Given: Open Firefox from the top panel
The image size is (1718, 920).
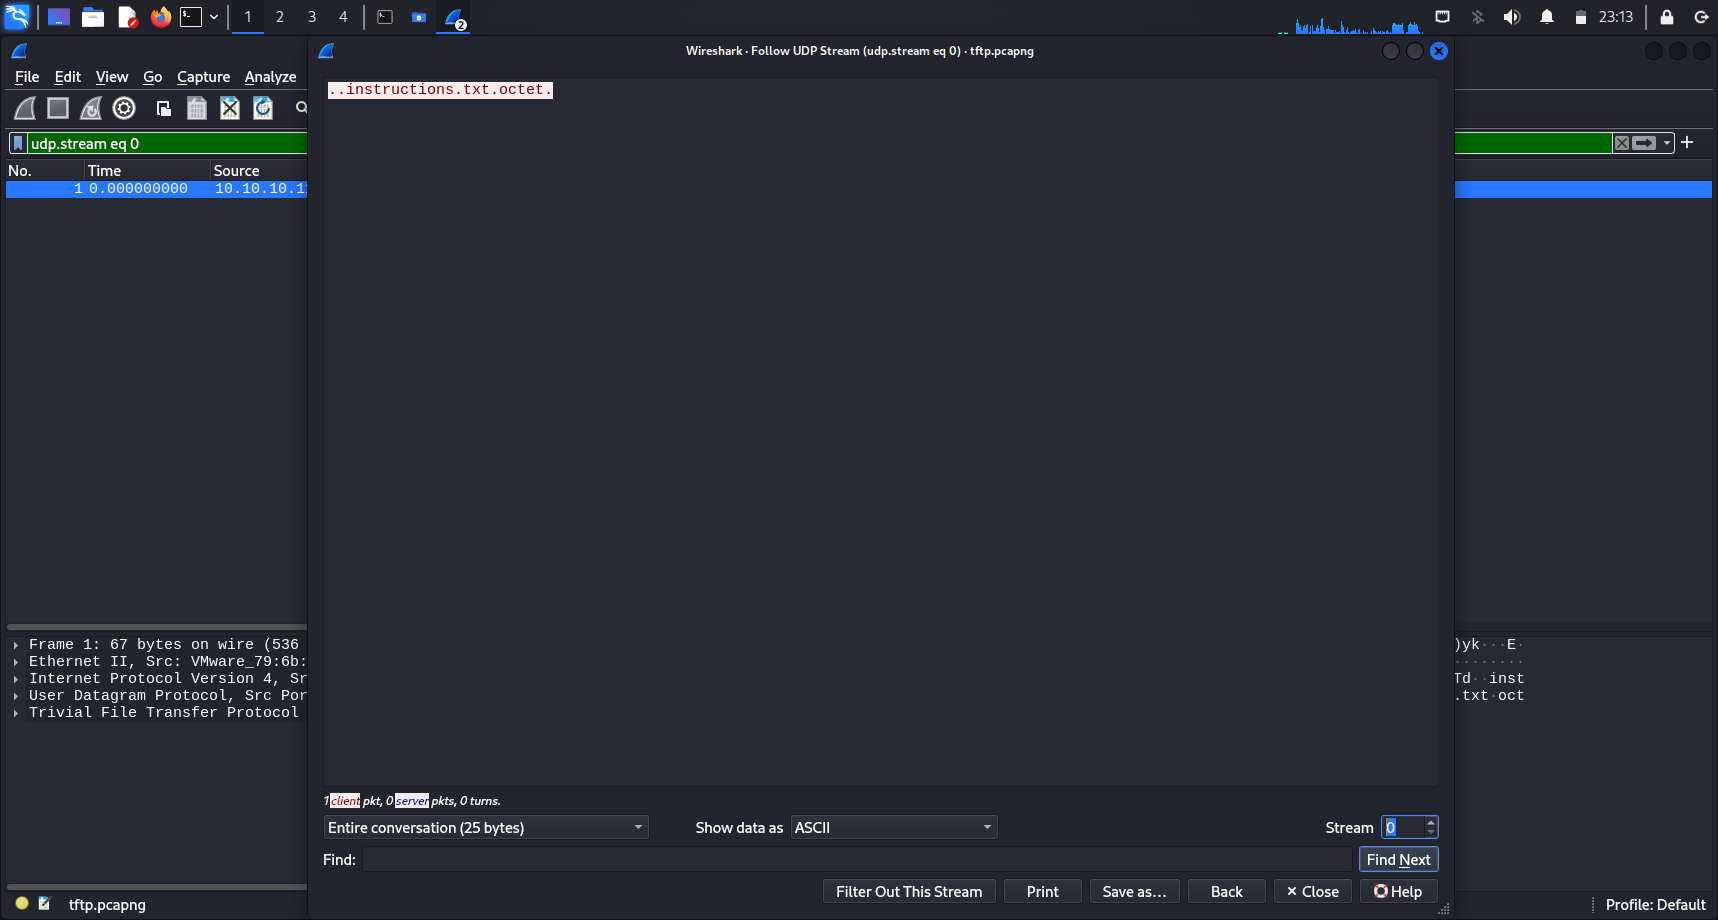Looking at the screenshot, I should pyautogui.click(x=160, y=17).
